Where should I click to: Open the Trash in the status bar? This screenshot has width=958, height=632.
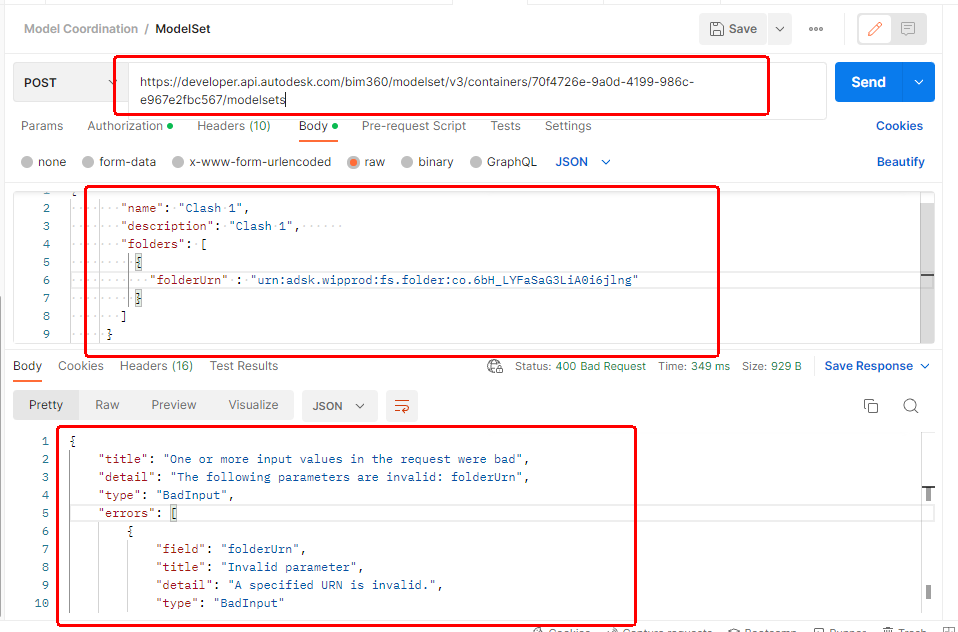tap(904, 629)
